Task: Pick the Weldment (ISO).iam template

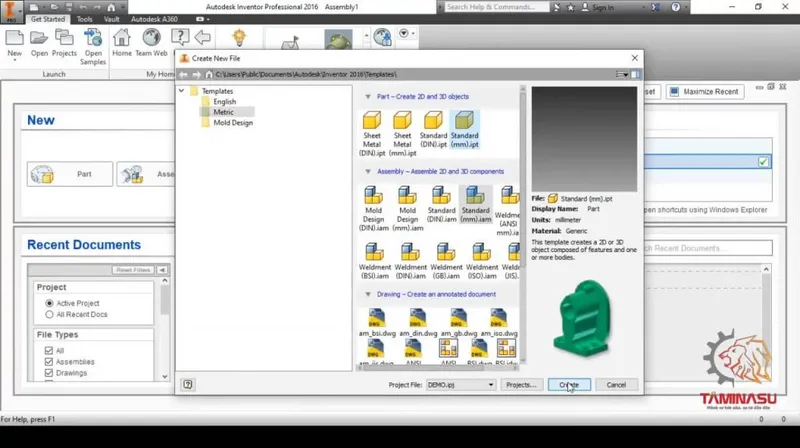Action: point(482,261)
